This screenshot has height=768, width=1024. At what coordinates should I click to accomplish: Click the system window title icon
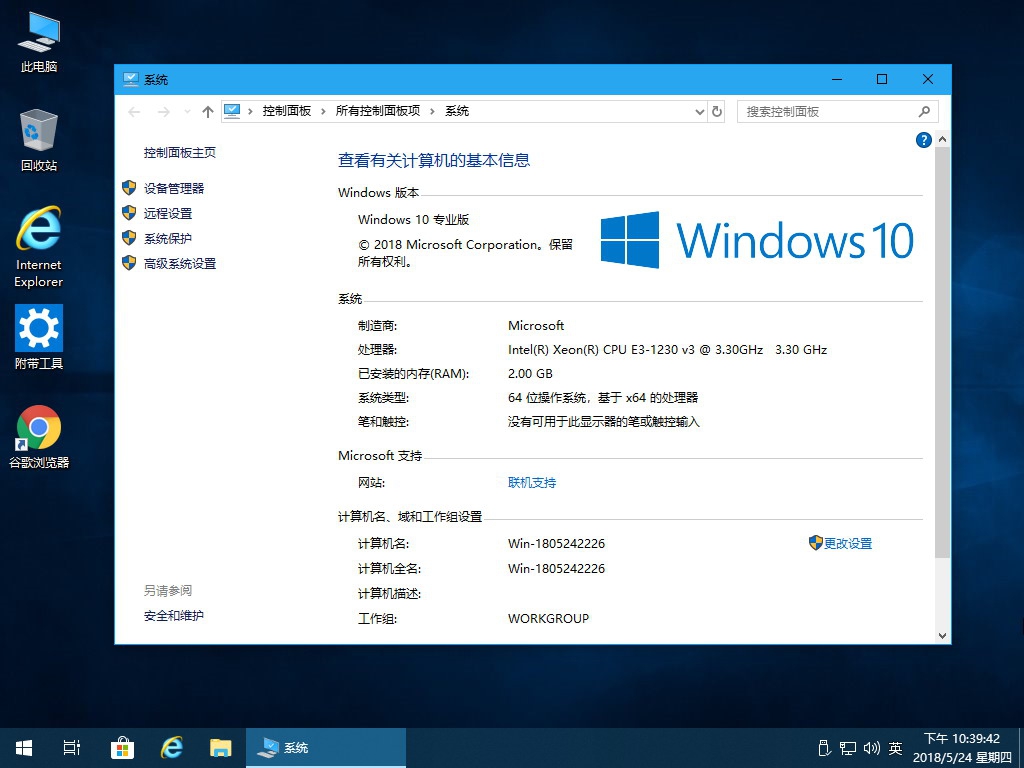[131, 79]
